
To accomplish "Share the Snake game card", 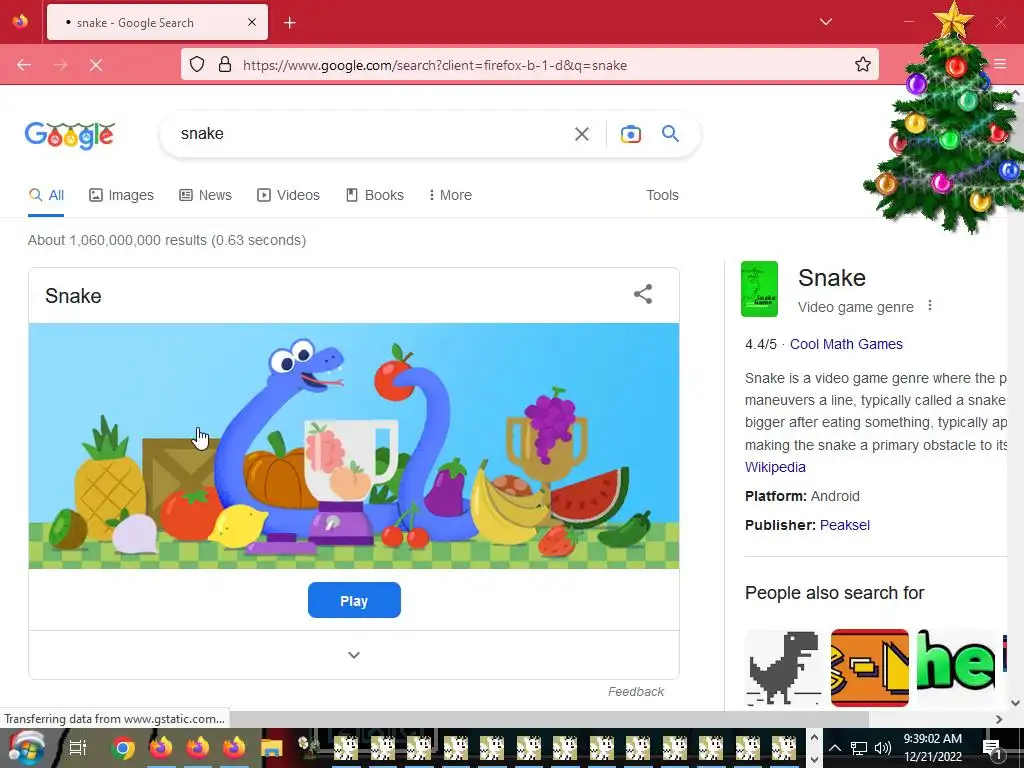I will [x=643, y=295].
